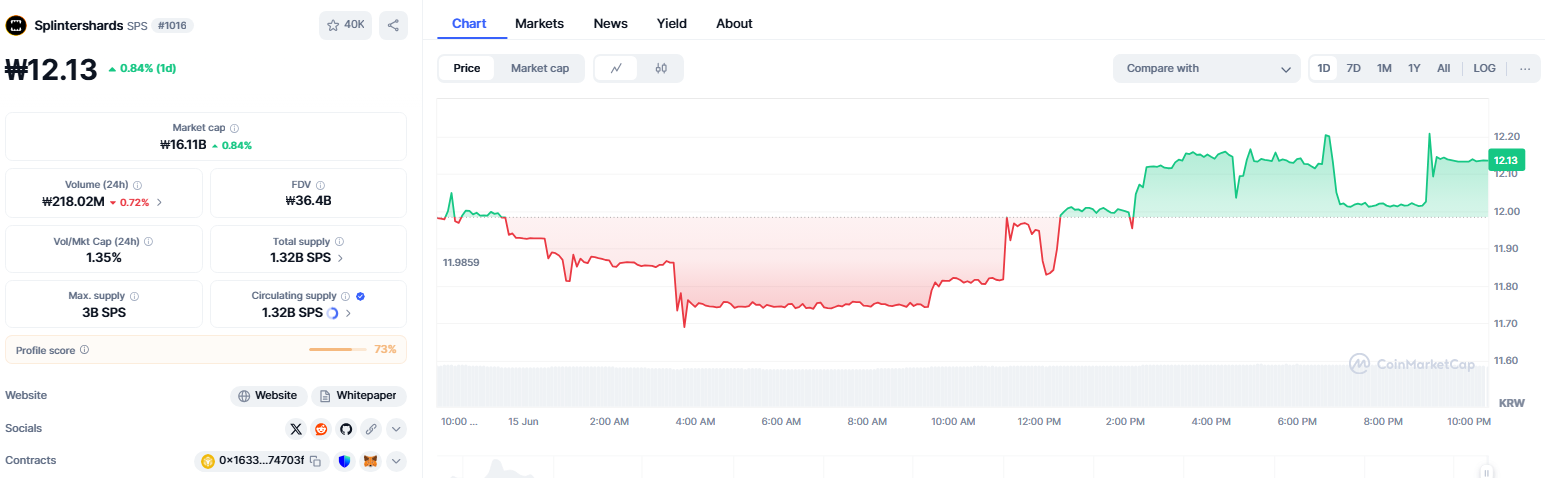This screenshot has height=478, width=1545.
Task: Switch to candlestick chart view
Action: pos(661,68)
